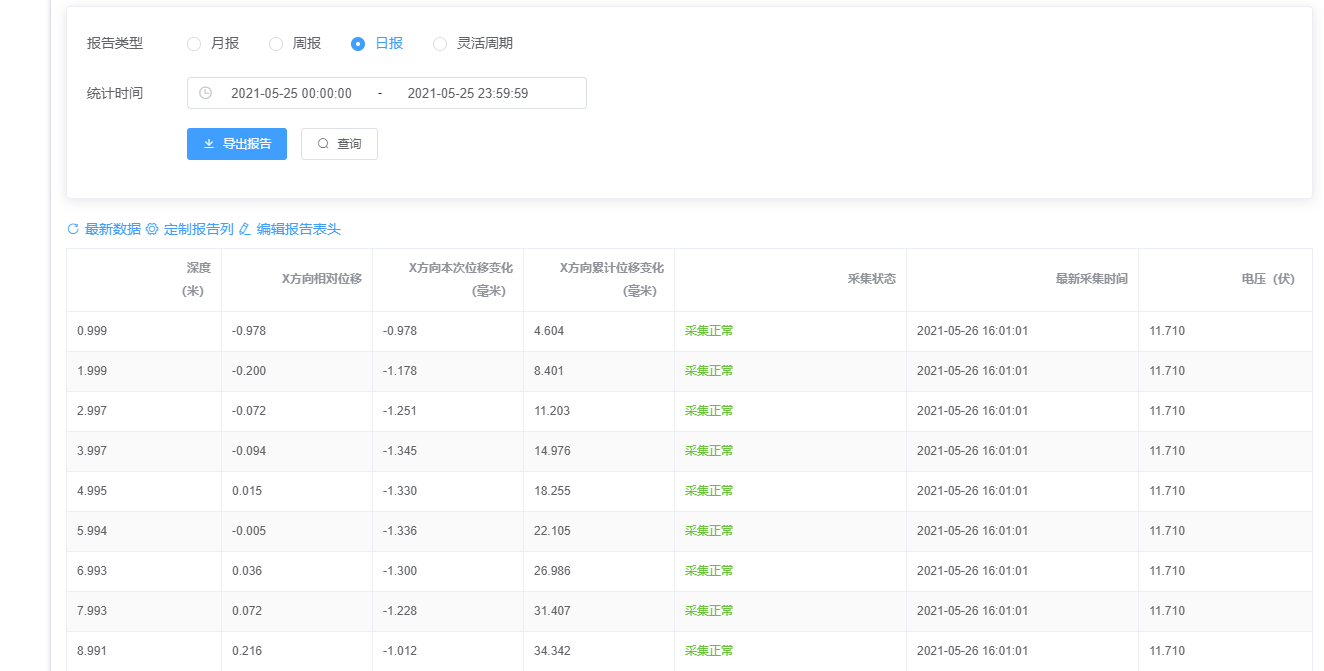Click start time 2021-05-25 00:00:00

[x=291, y=93]
